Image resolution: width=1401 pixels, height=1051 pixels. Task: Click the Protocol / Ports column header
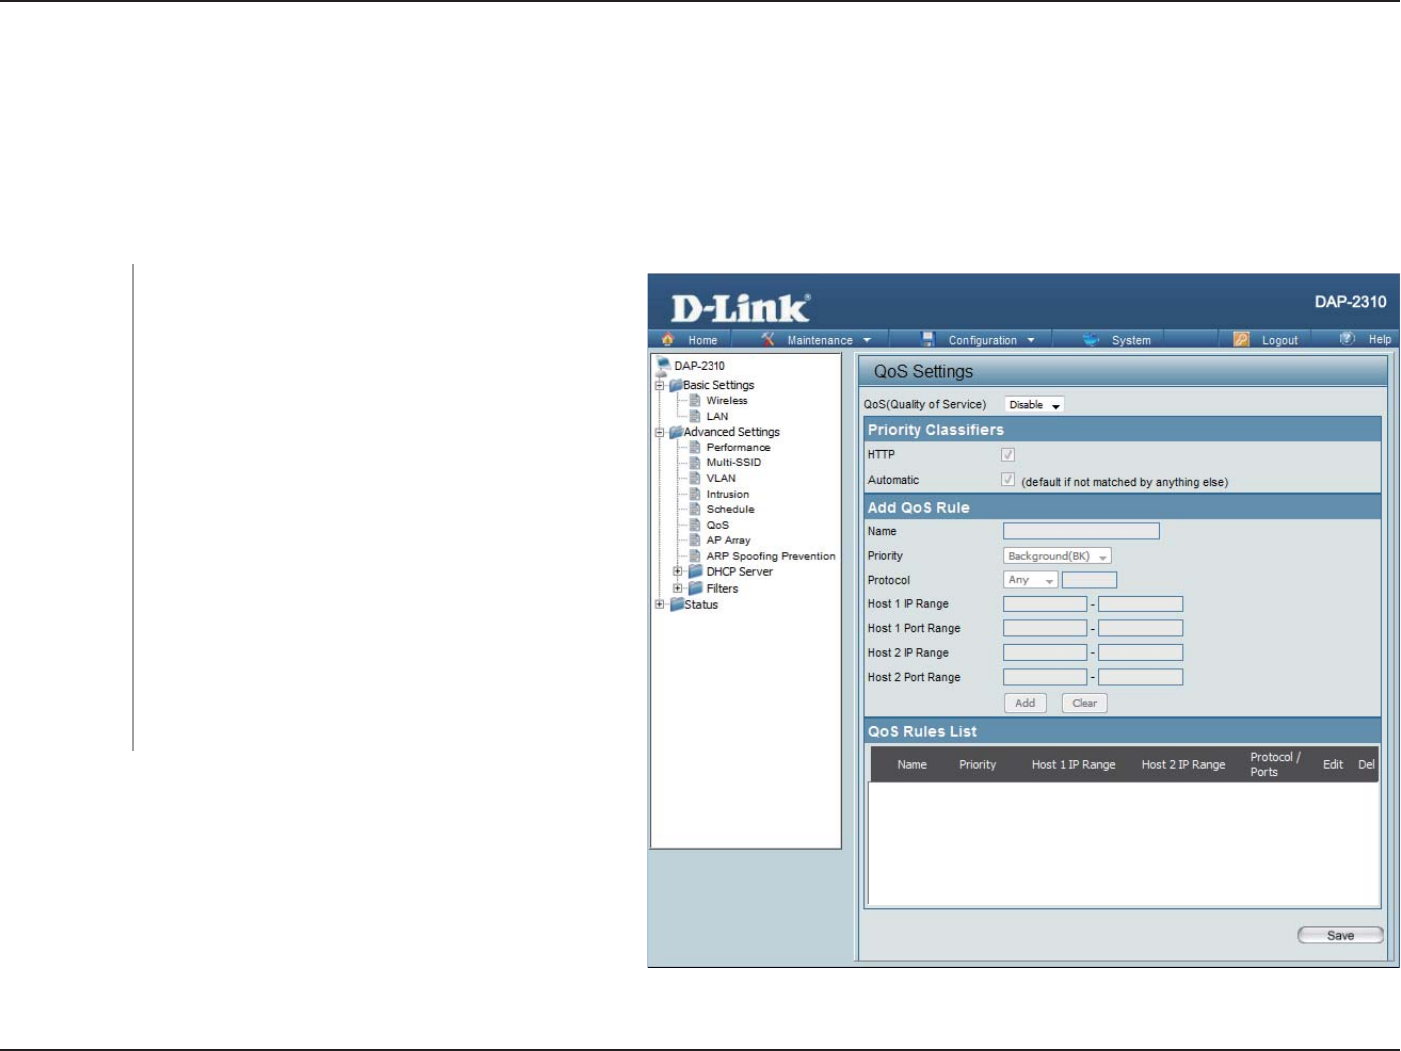(1275, 765)
